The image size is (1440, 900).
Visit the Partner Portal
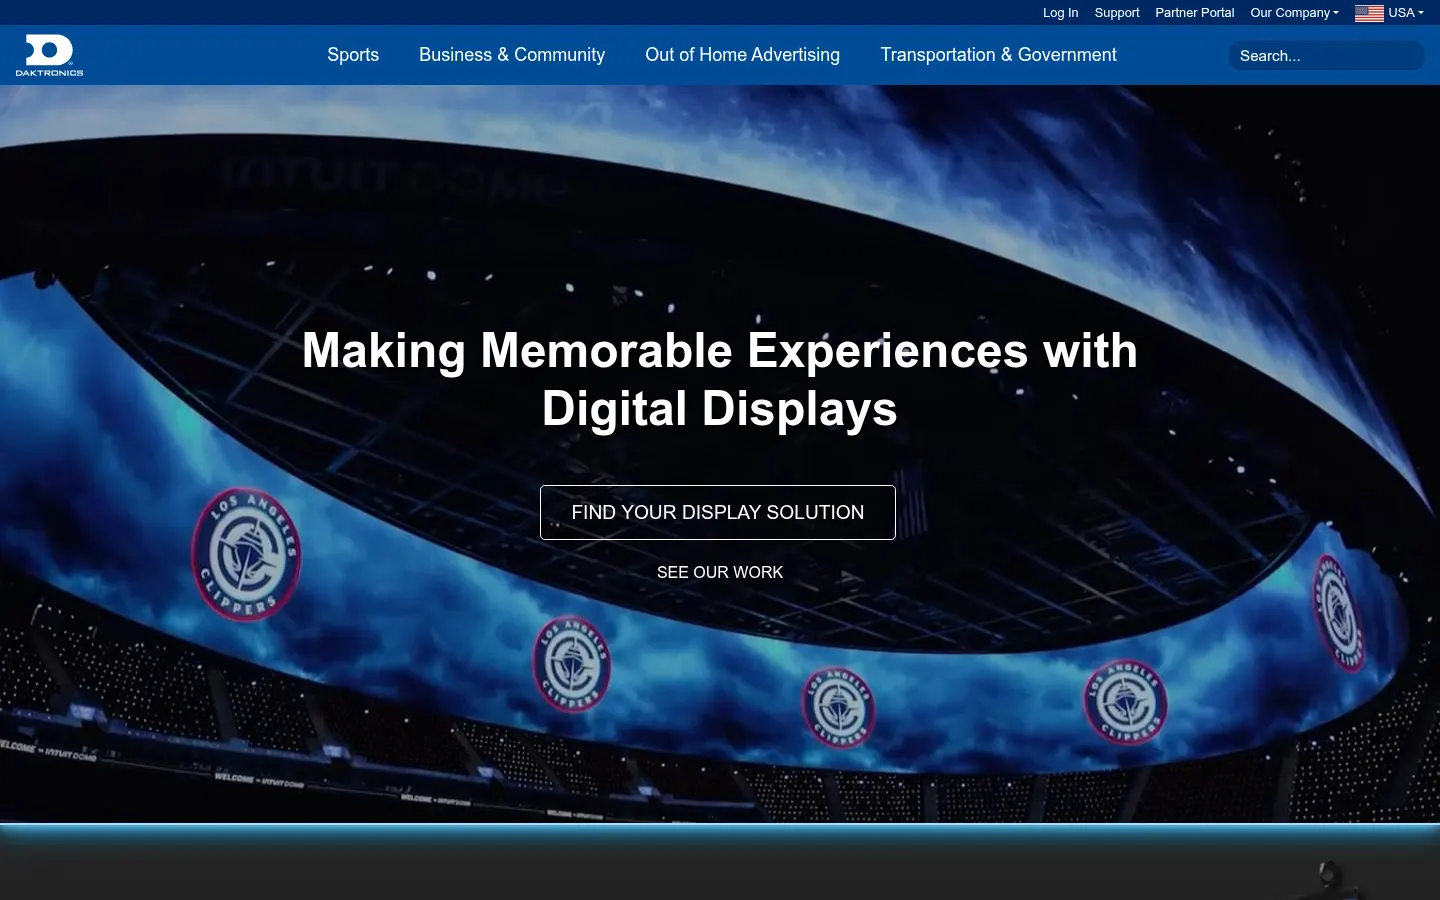(x=1194, y=13)
